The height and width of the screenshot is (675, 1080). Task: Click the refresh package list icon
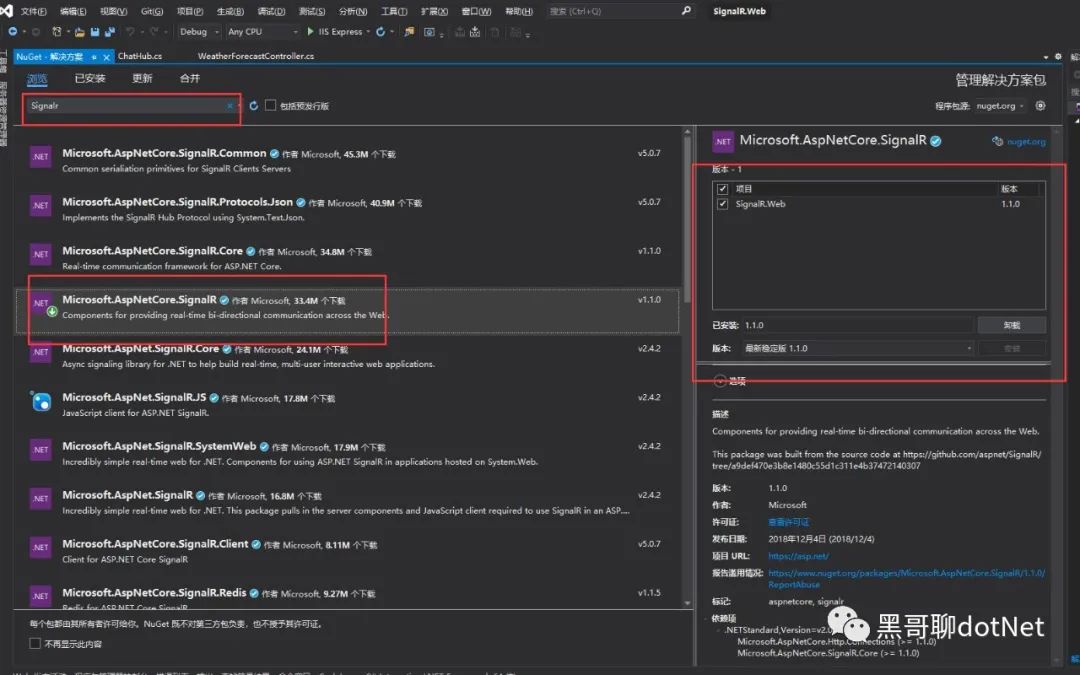(x=253, y=105)
